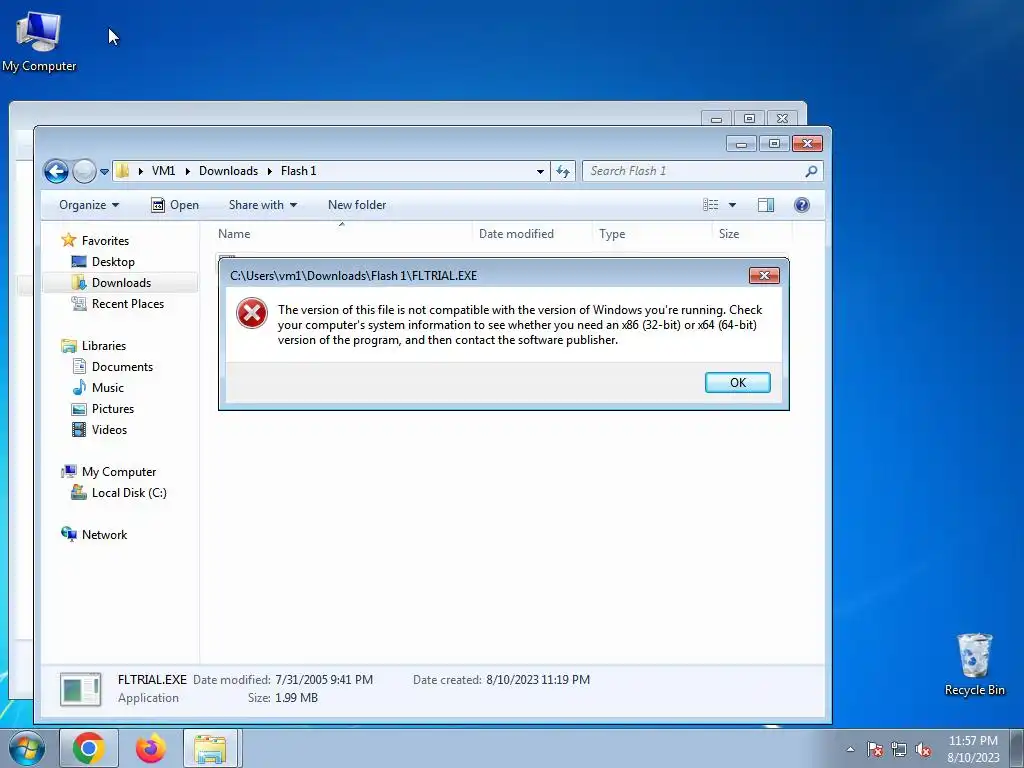Expand the arrow after Downloads breadcrumb

coord(269,171)
